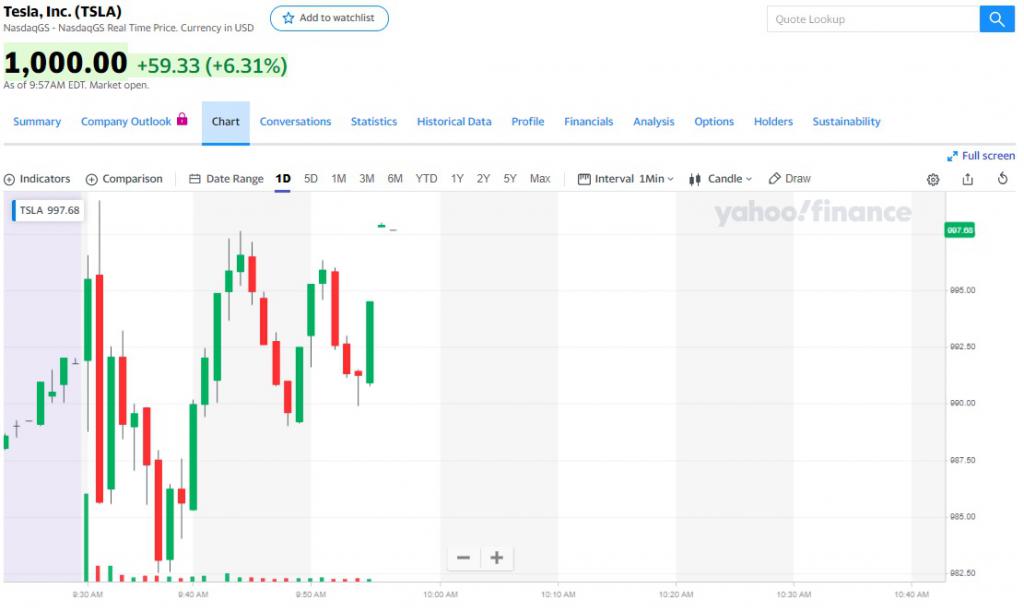Click the 987.50 price axis label

962,460
